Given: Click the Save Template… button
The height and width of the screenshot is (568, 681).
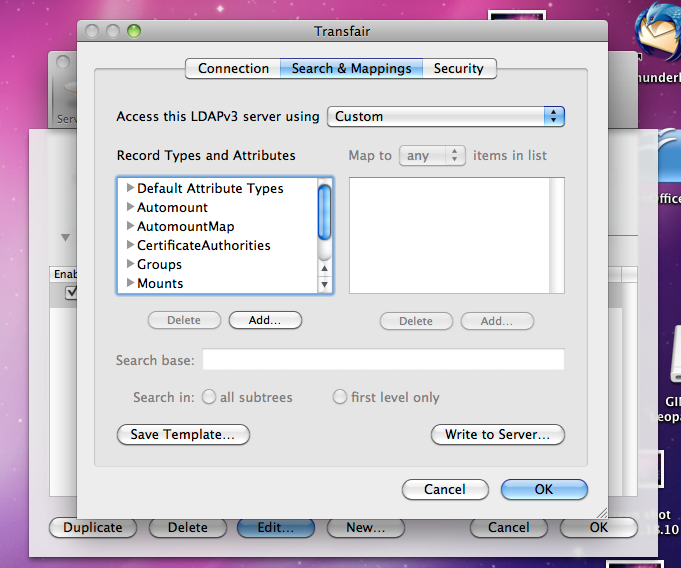Looking at the screenshot, I should pyautogui.click(x=183, y=435).
